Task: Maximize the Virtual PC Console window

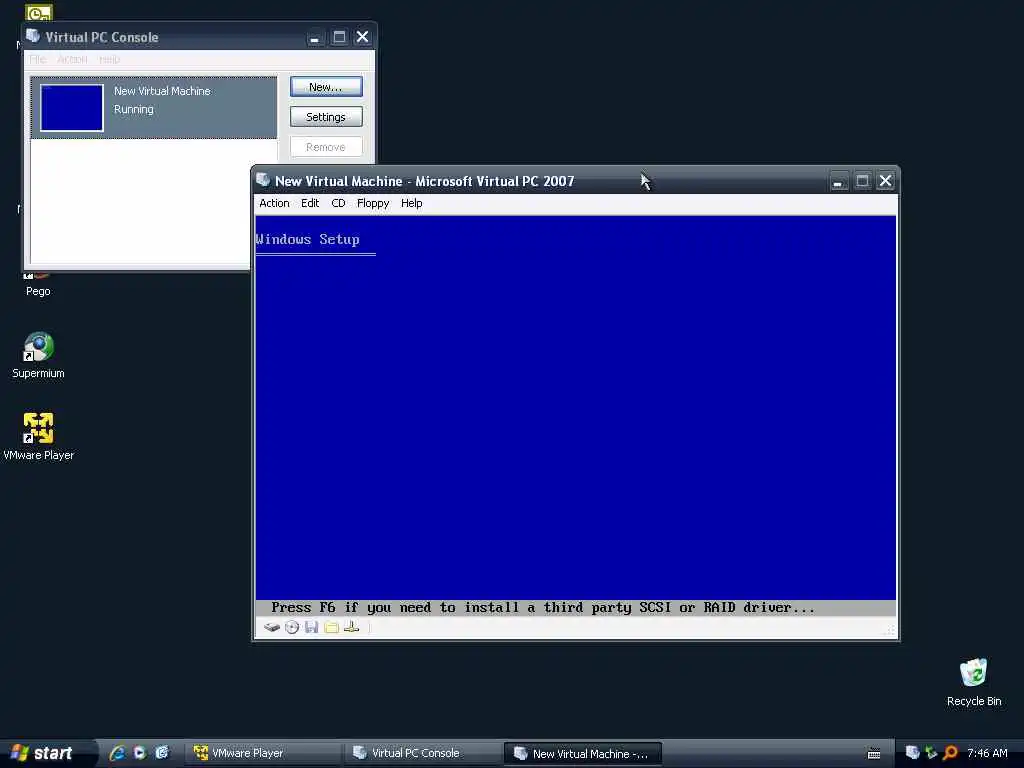Action: 339,37
